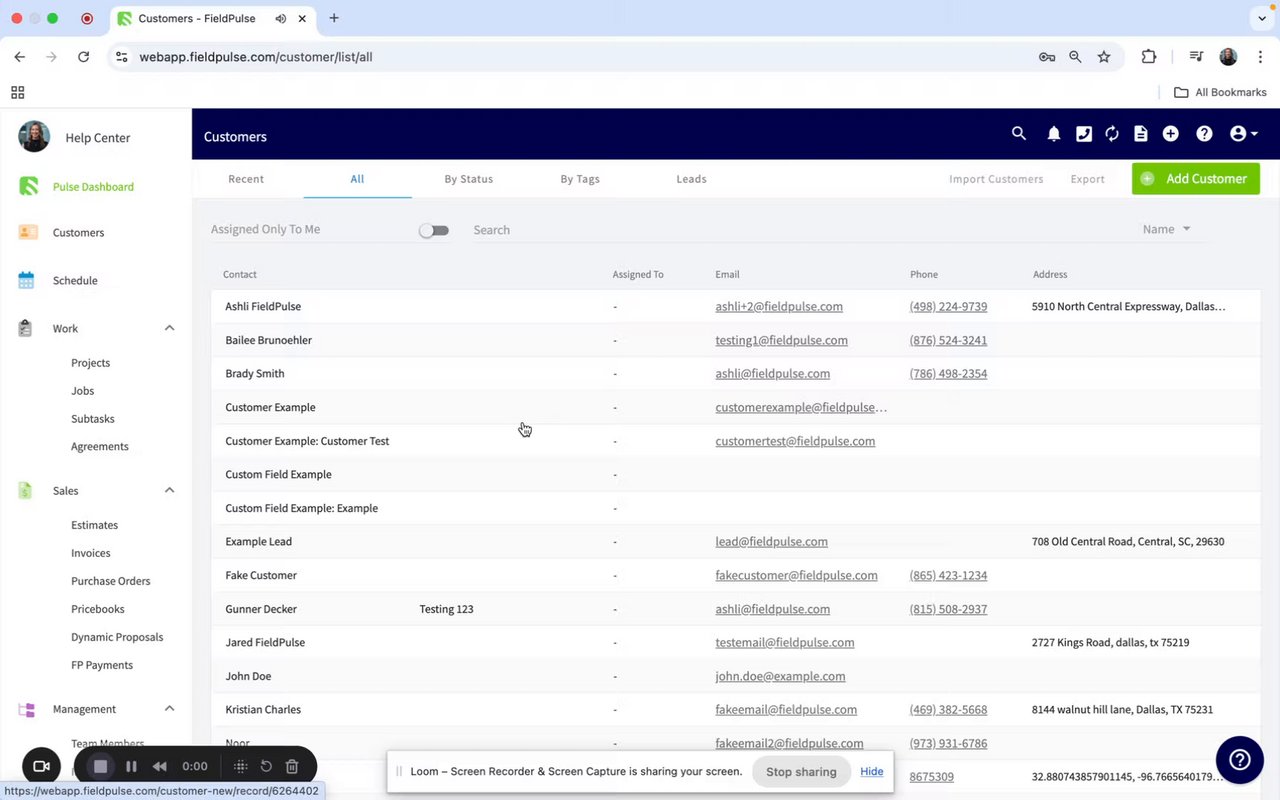Click Import Customers
This screenshot has width=1280, height=800.
tap(996, 179)
